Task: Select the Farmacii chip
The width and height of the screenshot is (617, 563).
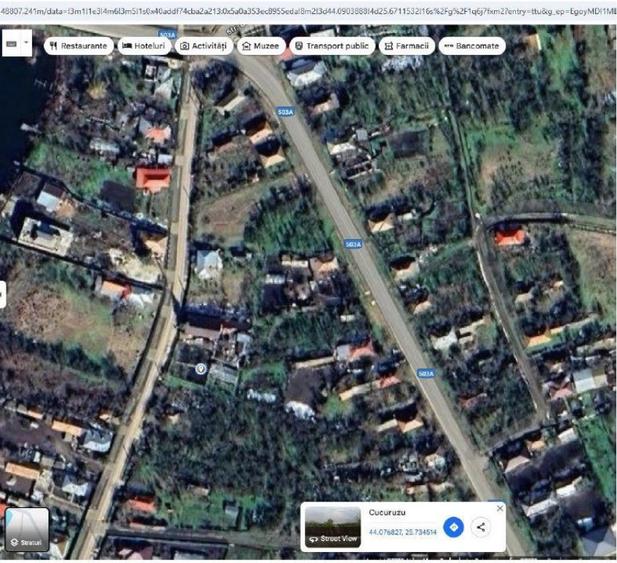Action: [407, 46]
